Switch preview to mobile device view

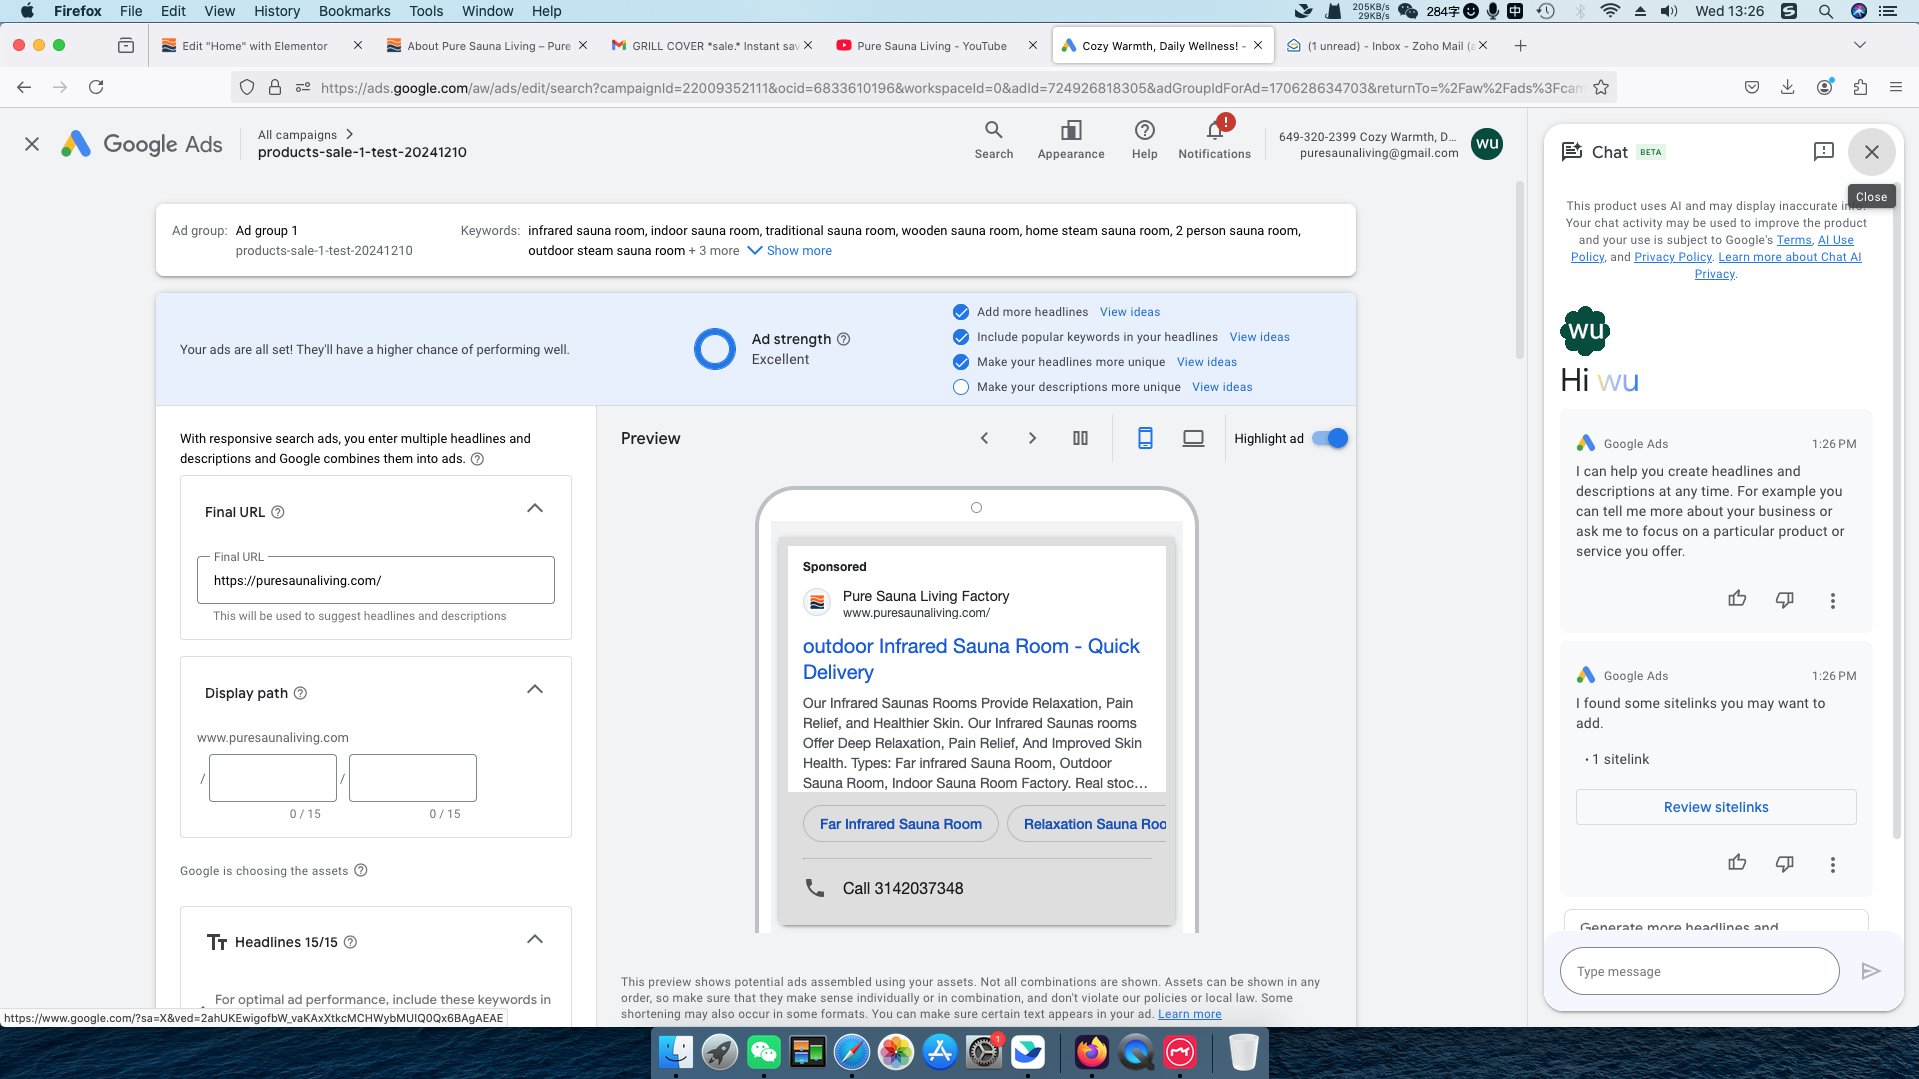[x=1145, y=438]
